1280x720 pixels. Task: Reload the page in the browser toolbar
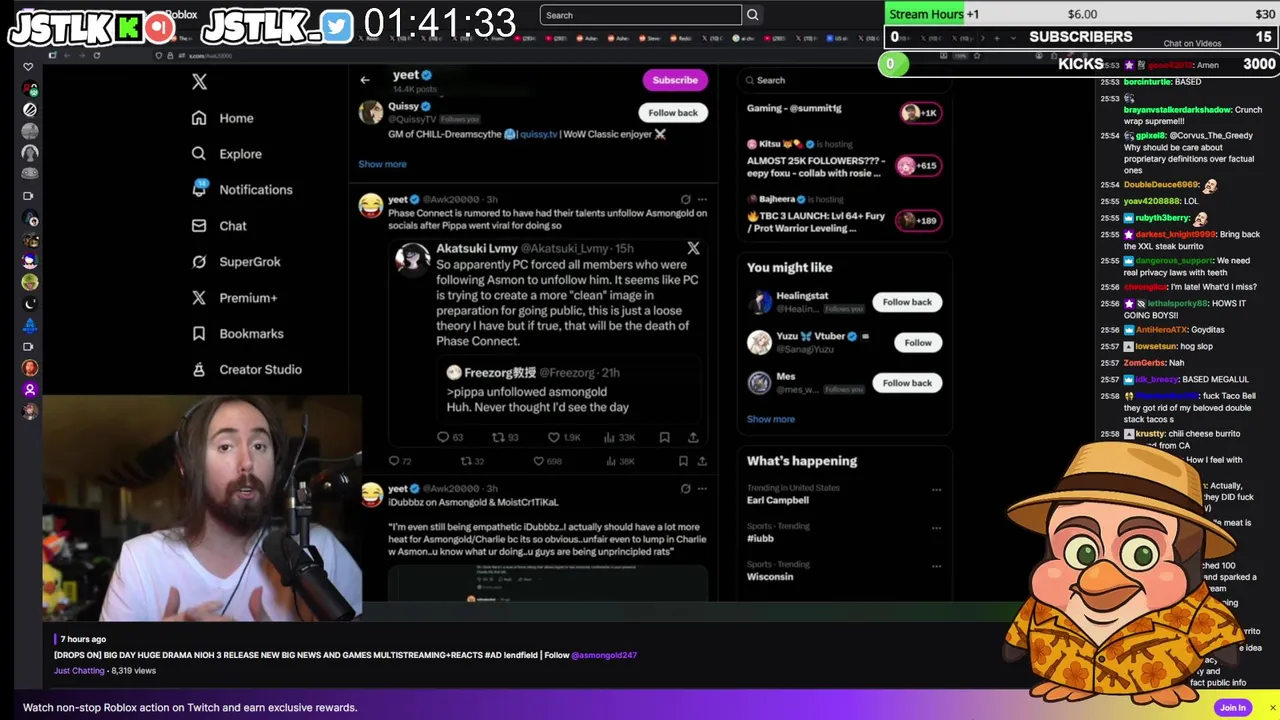(x=96, y=56)
